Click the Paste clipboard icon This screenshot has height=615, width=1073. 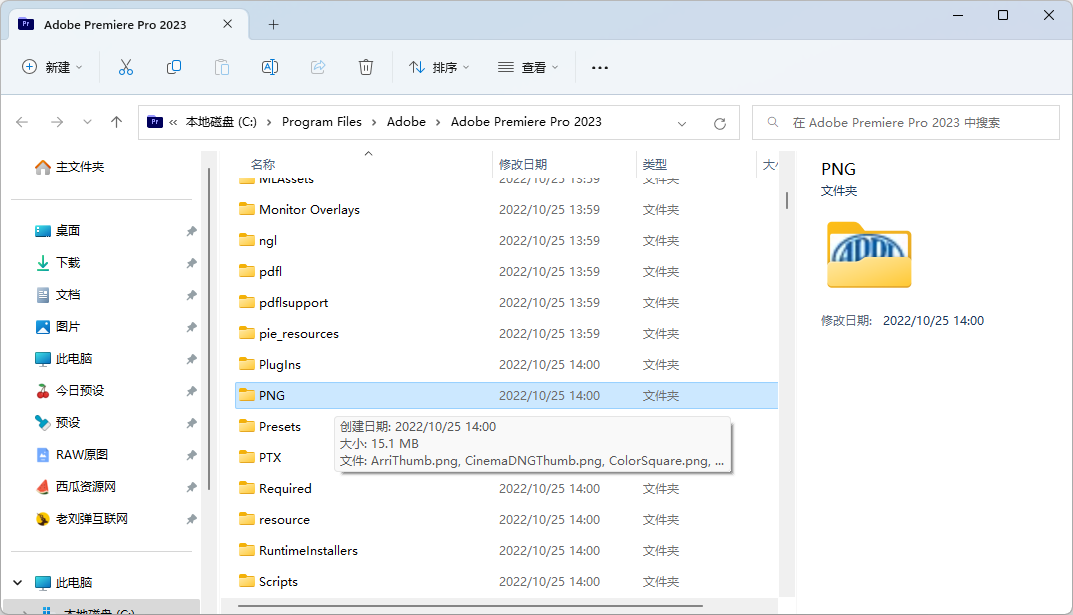[x=222, y=67]
